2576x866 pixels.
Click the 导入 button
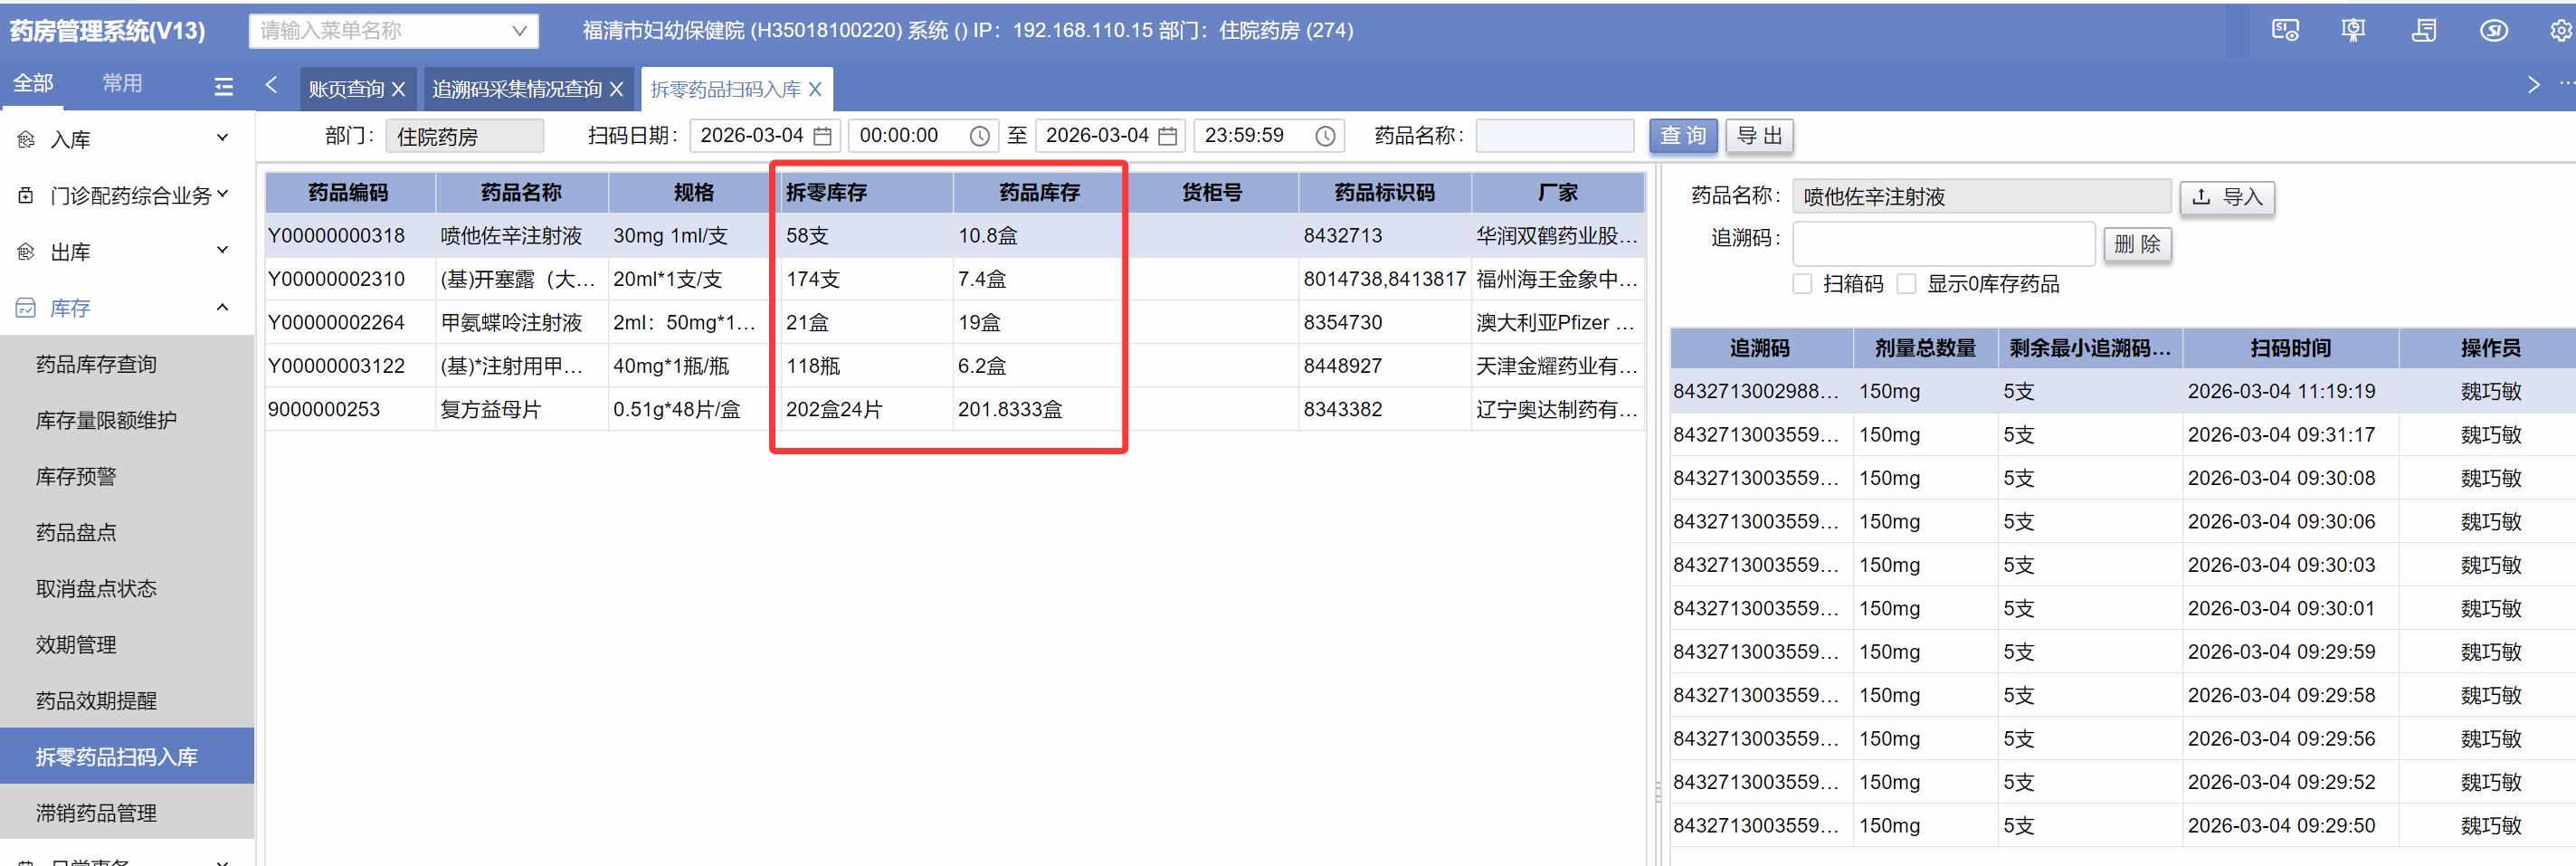point(2227,197)
